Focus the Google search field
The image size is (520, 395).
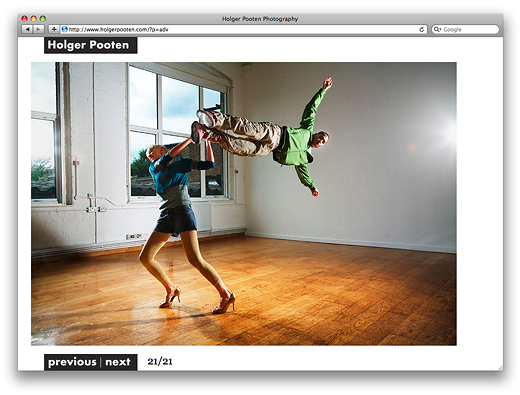coord(466,29)
